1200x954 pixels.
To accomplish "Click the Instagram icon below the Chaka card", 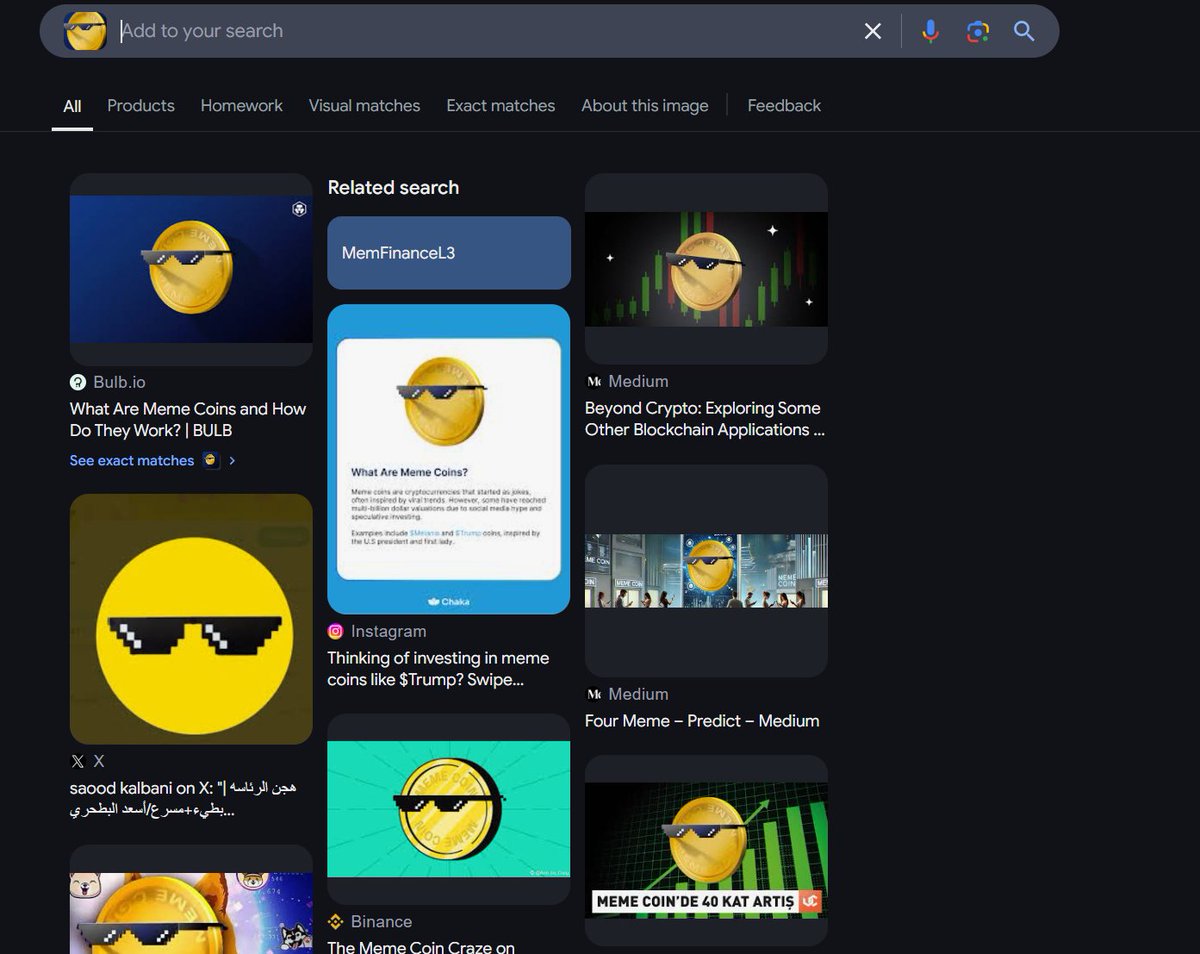I will pos(335,631).
